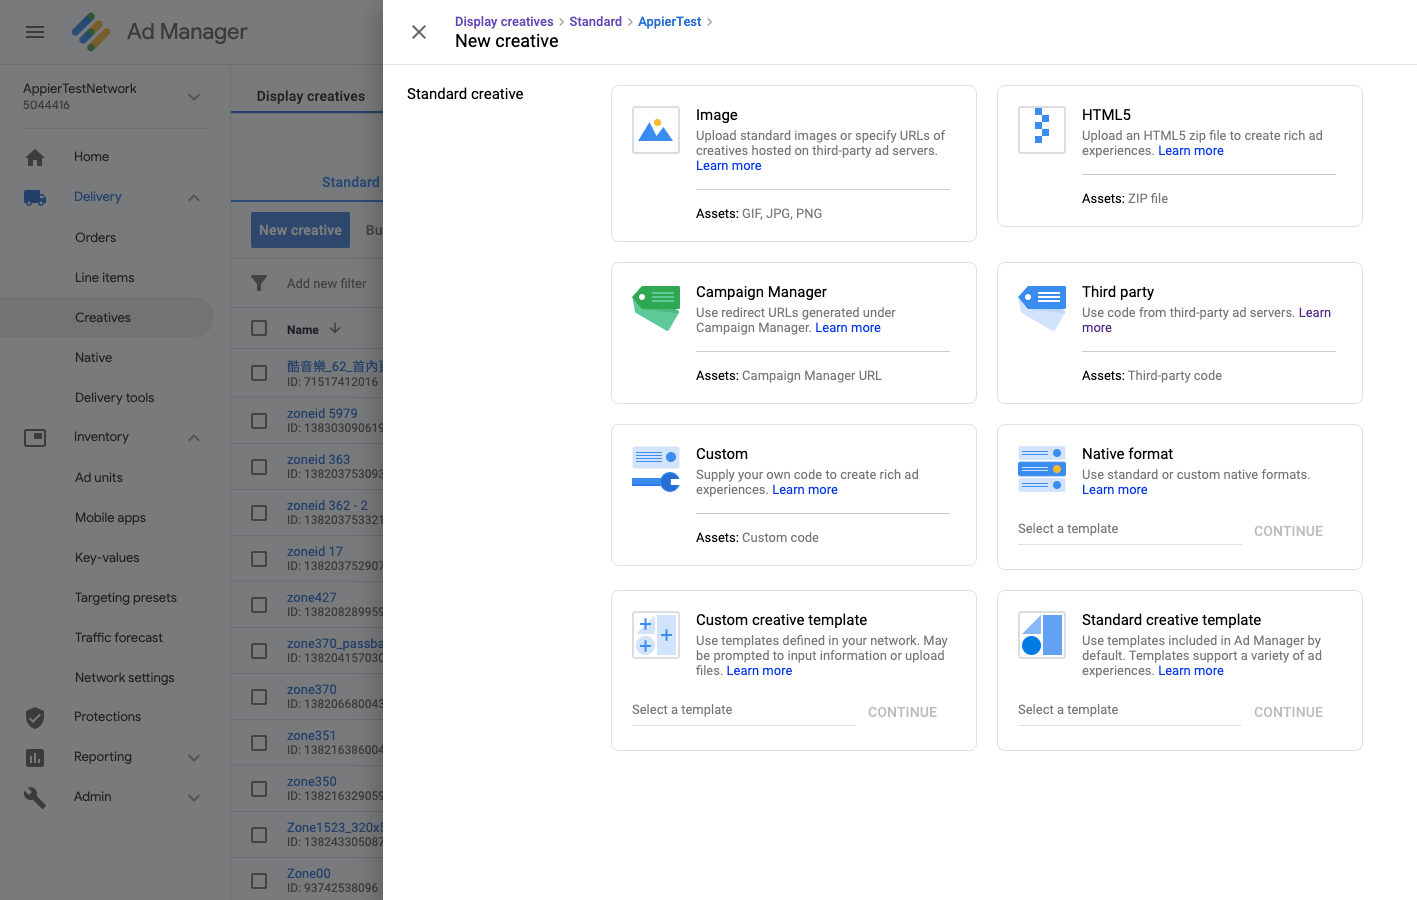Expand the AppierTestNetwork network selector
This screenshot has height=900, width=1417.
coord(194,97)
